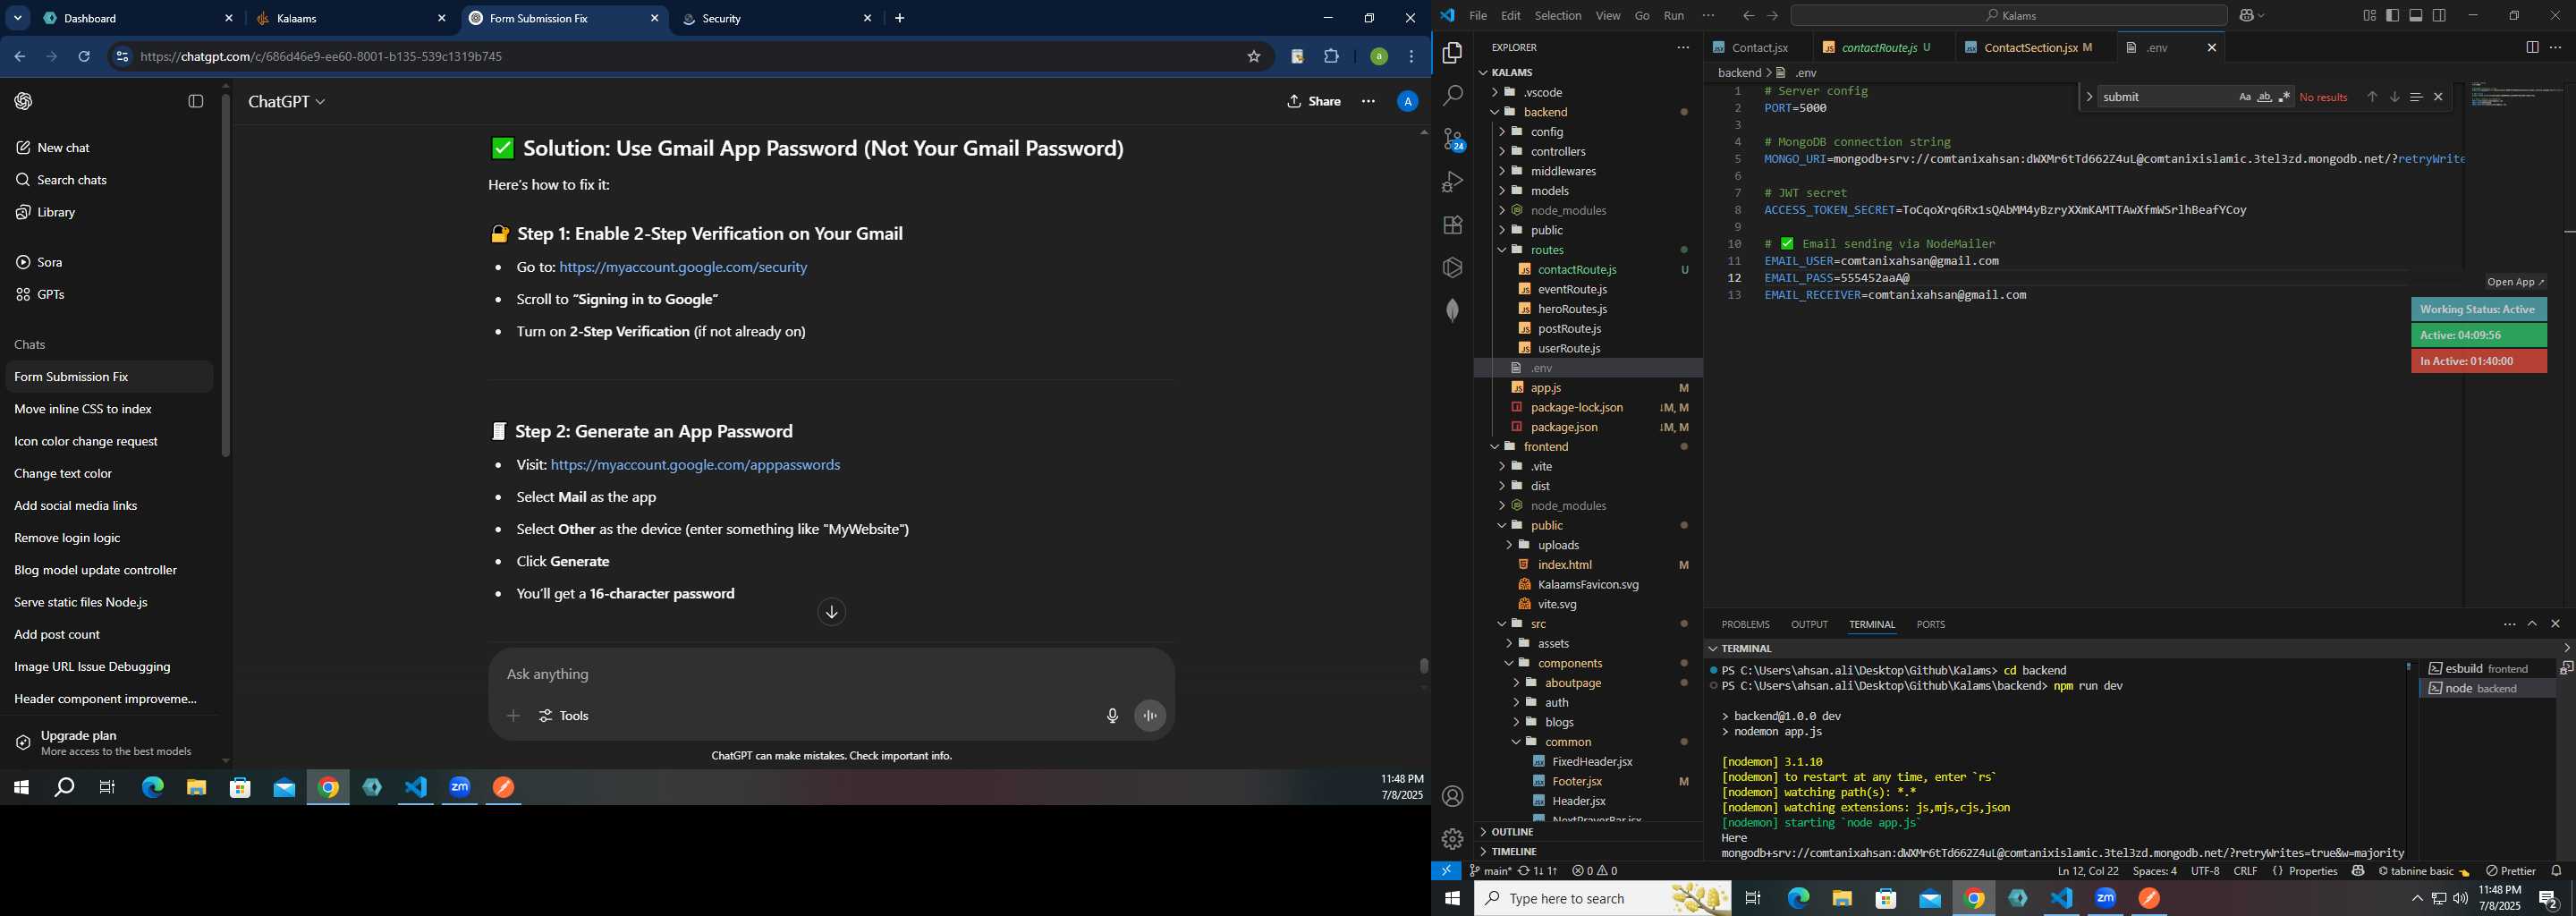Image resolution: width=2576 pixels, height=916 pixels.
Task: Expand the uploads folder
Action: [x=1508, y=545]
